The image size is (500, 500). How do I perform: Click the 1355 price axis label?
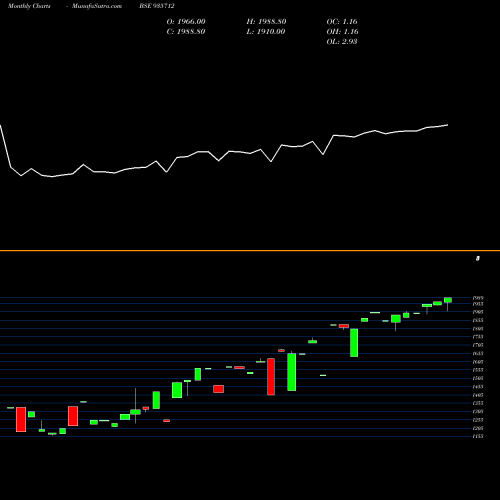coord(478,403)
